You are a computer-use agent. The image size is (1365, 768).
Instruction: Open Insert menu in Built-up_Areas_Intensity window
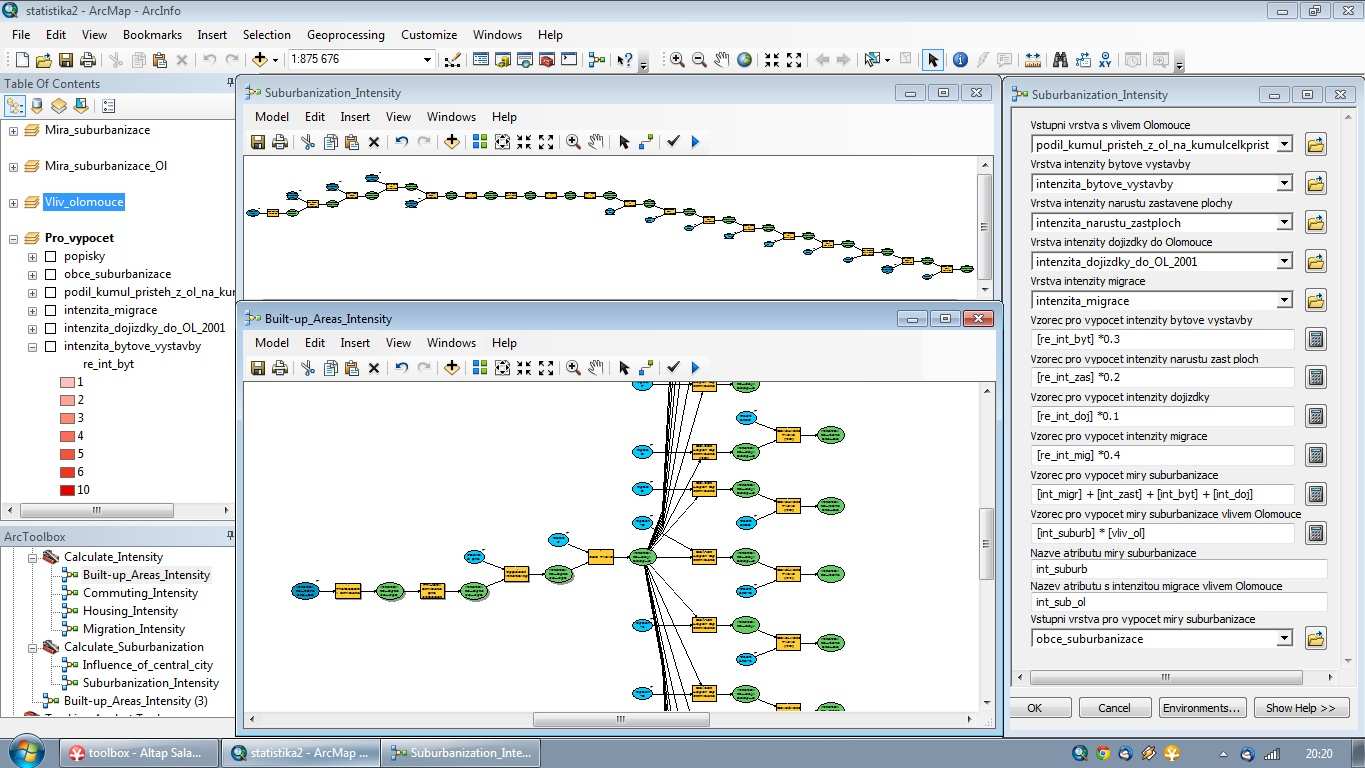pyautogui.click(x=355, y=343)
